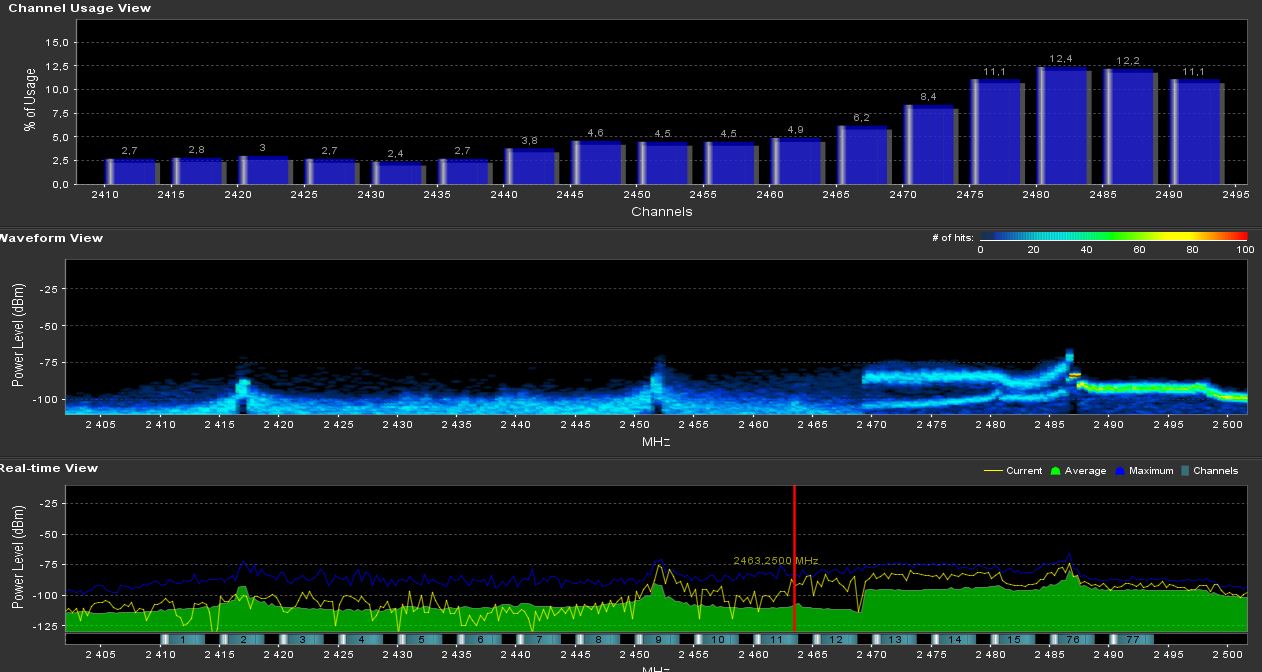
Task: Select channel 77 block in the channel strip
Action: pos(1132,639)
